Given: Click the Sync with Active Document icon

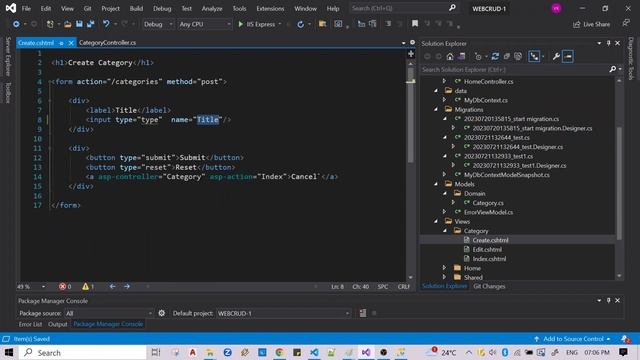Looking at the screenshot, I should tap(495, 56).
